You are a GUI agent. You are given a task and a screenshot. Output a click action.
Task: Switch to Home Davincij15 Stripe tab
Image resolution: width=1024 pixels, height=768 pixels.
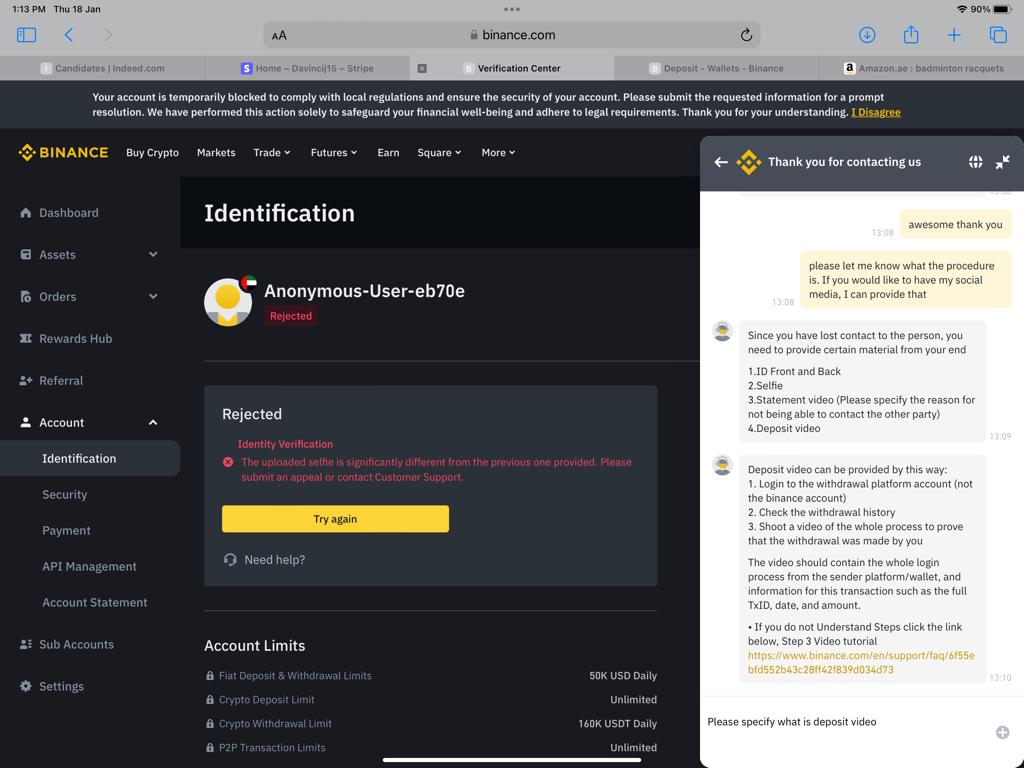click(x=307, y=68)
